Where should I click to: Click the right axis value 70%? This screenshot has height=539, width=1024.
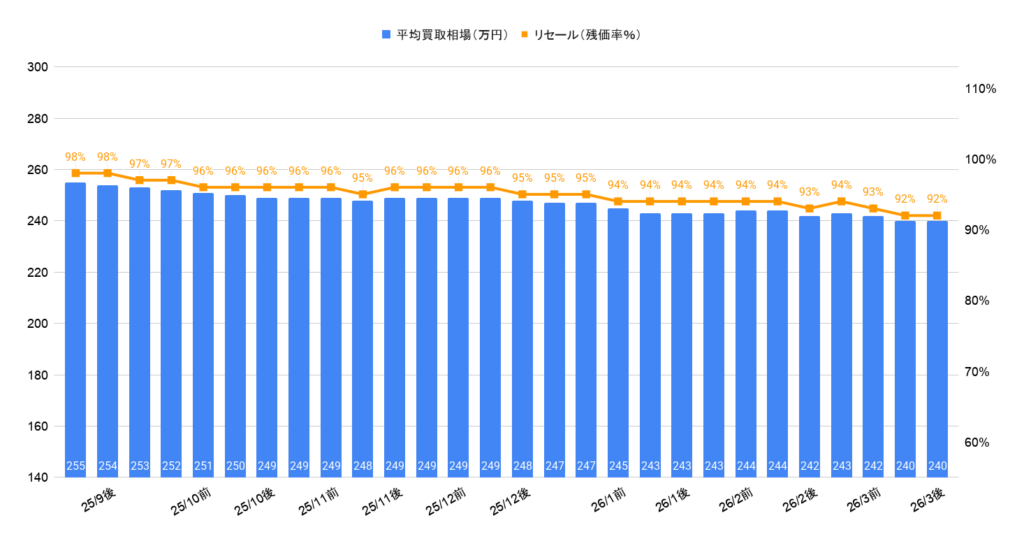click(x=978, y=372)
